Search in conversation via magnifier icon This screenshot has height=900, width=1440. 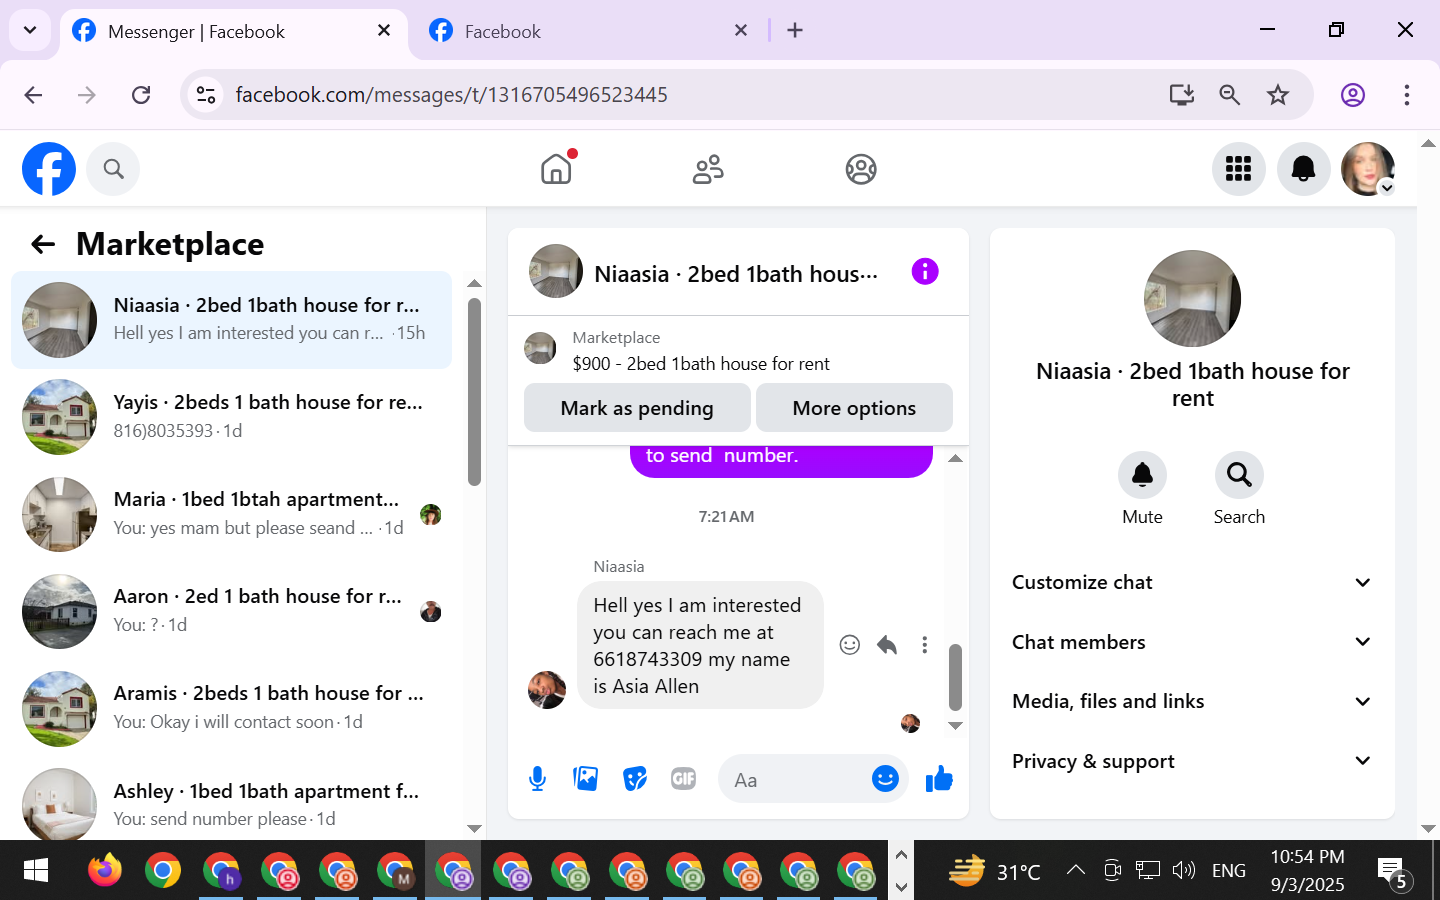click(1239, 476)
